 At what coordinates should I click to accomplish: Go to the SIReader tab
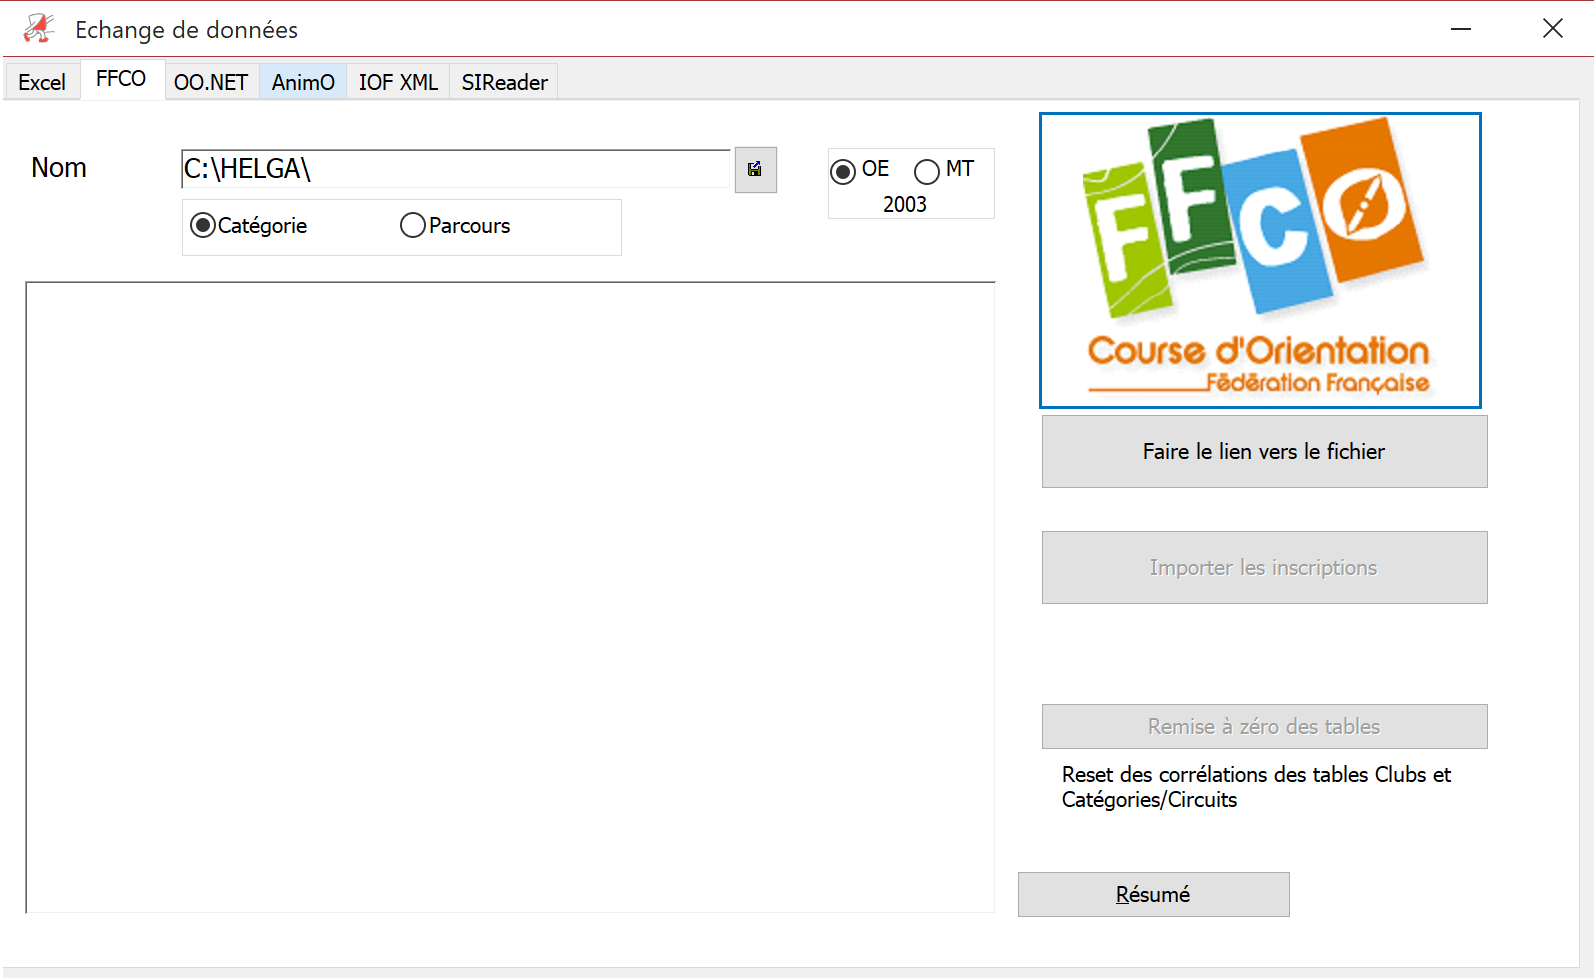[x=504, y=82]
